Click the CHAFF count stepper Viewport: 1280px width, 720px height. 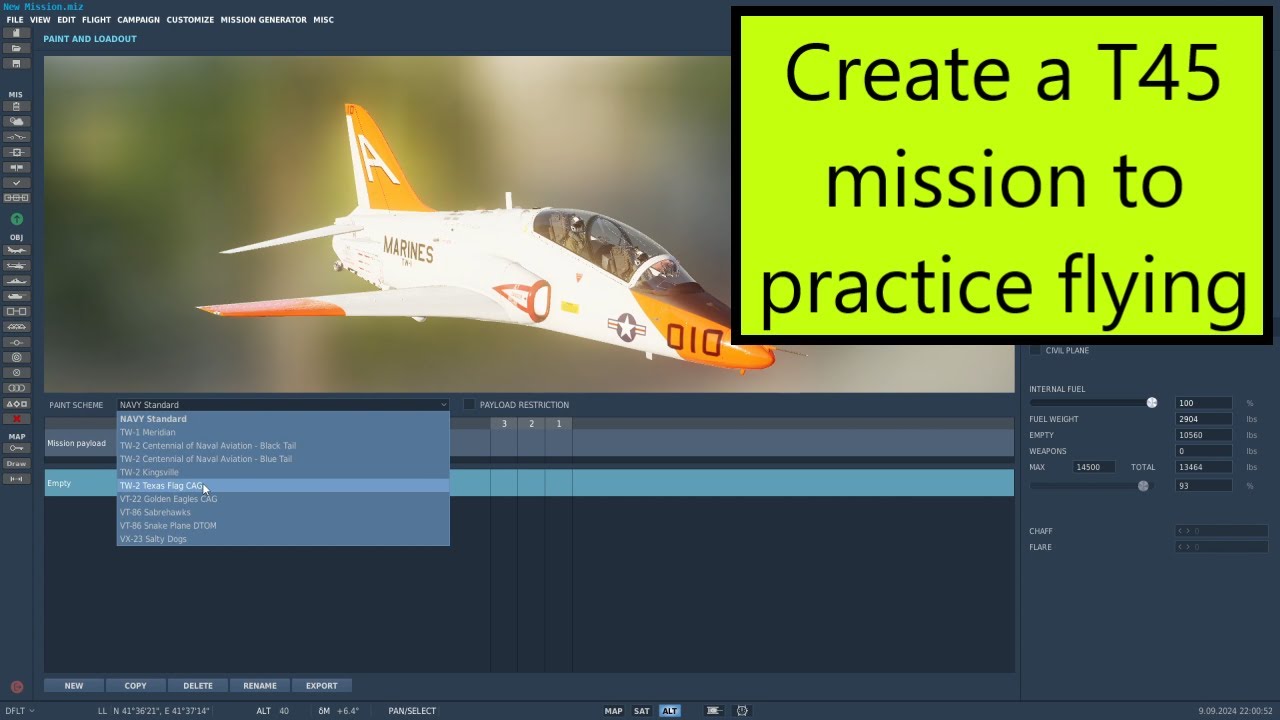coord(1221,531)
